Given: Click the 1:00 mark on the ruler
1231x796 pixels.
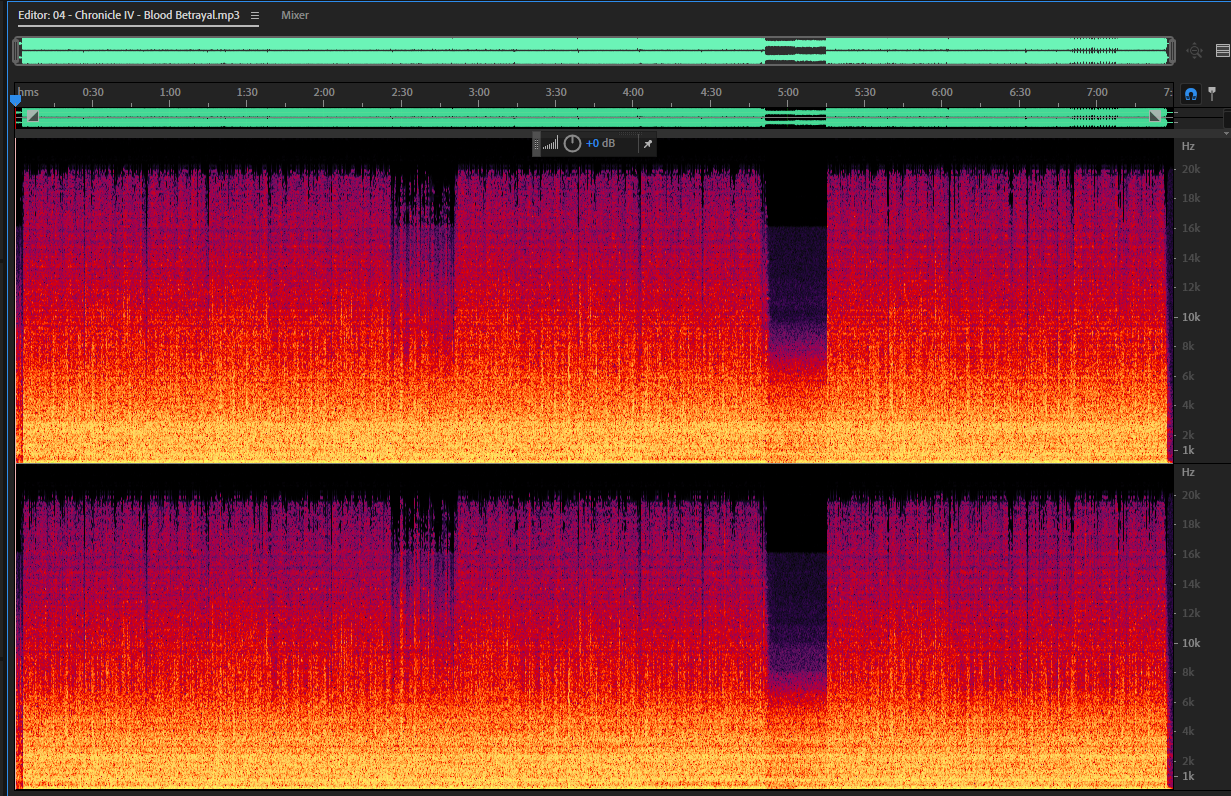Looking at the screenshot, I should (x=170, y=92).
